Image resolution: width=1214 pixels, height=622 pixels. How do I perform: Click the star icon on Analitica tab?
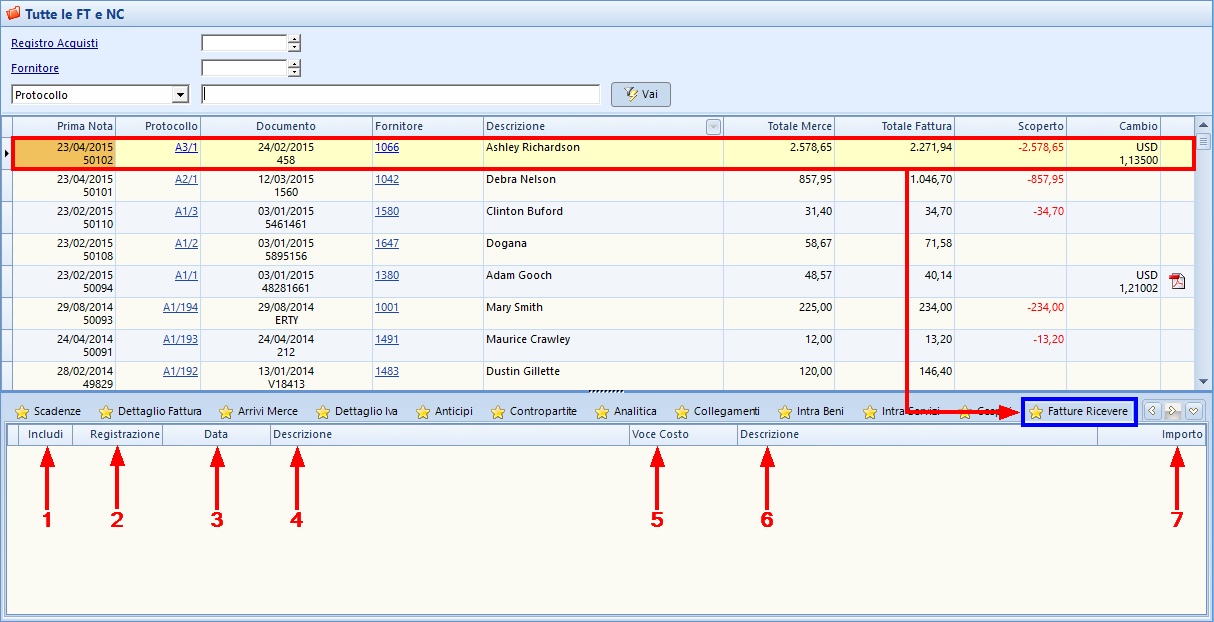click(x=602, y=412)
